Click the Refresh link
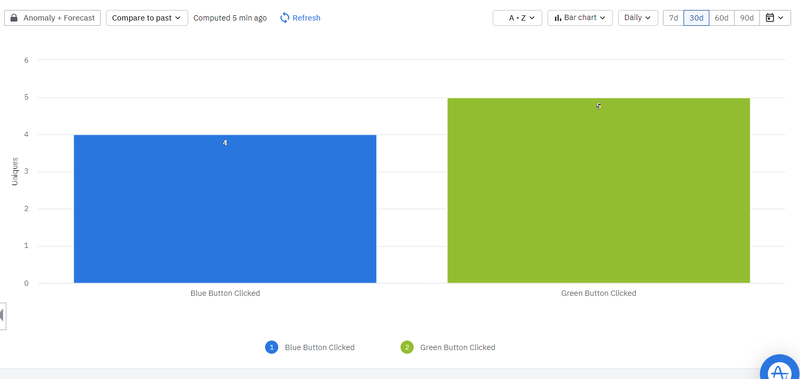 point(300,18)
